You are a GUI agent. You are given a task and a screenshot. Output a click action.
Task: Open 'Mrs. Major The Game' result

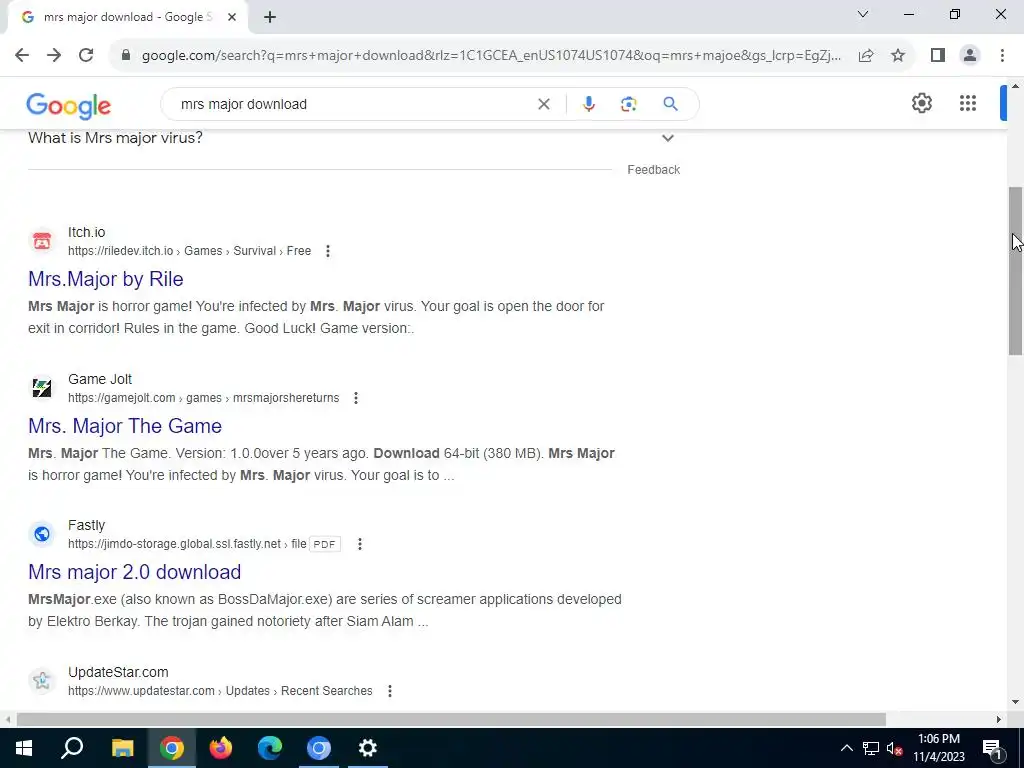click(x=125, y=426)
